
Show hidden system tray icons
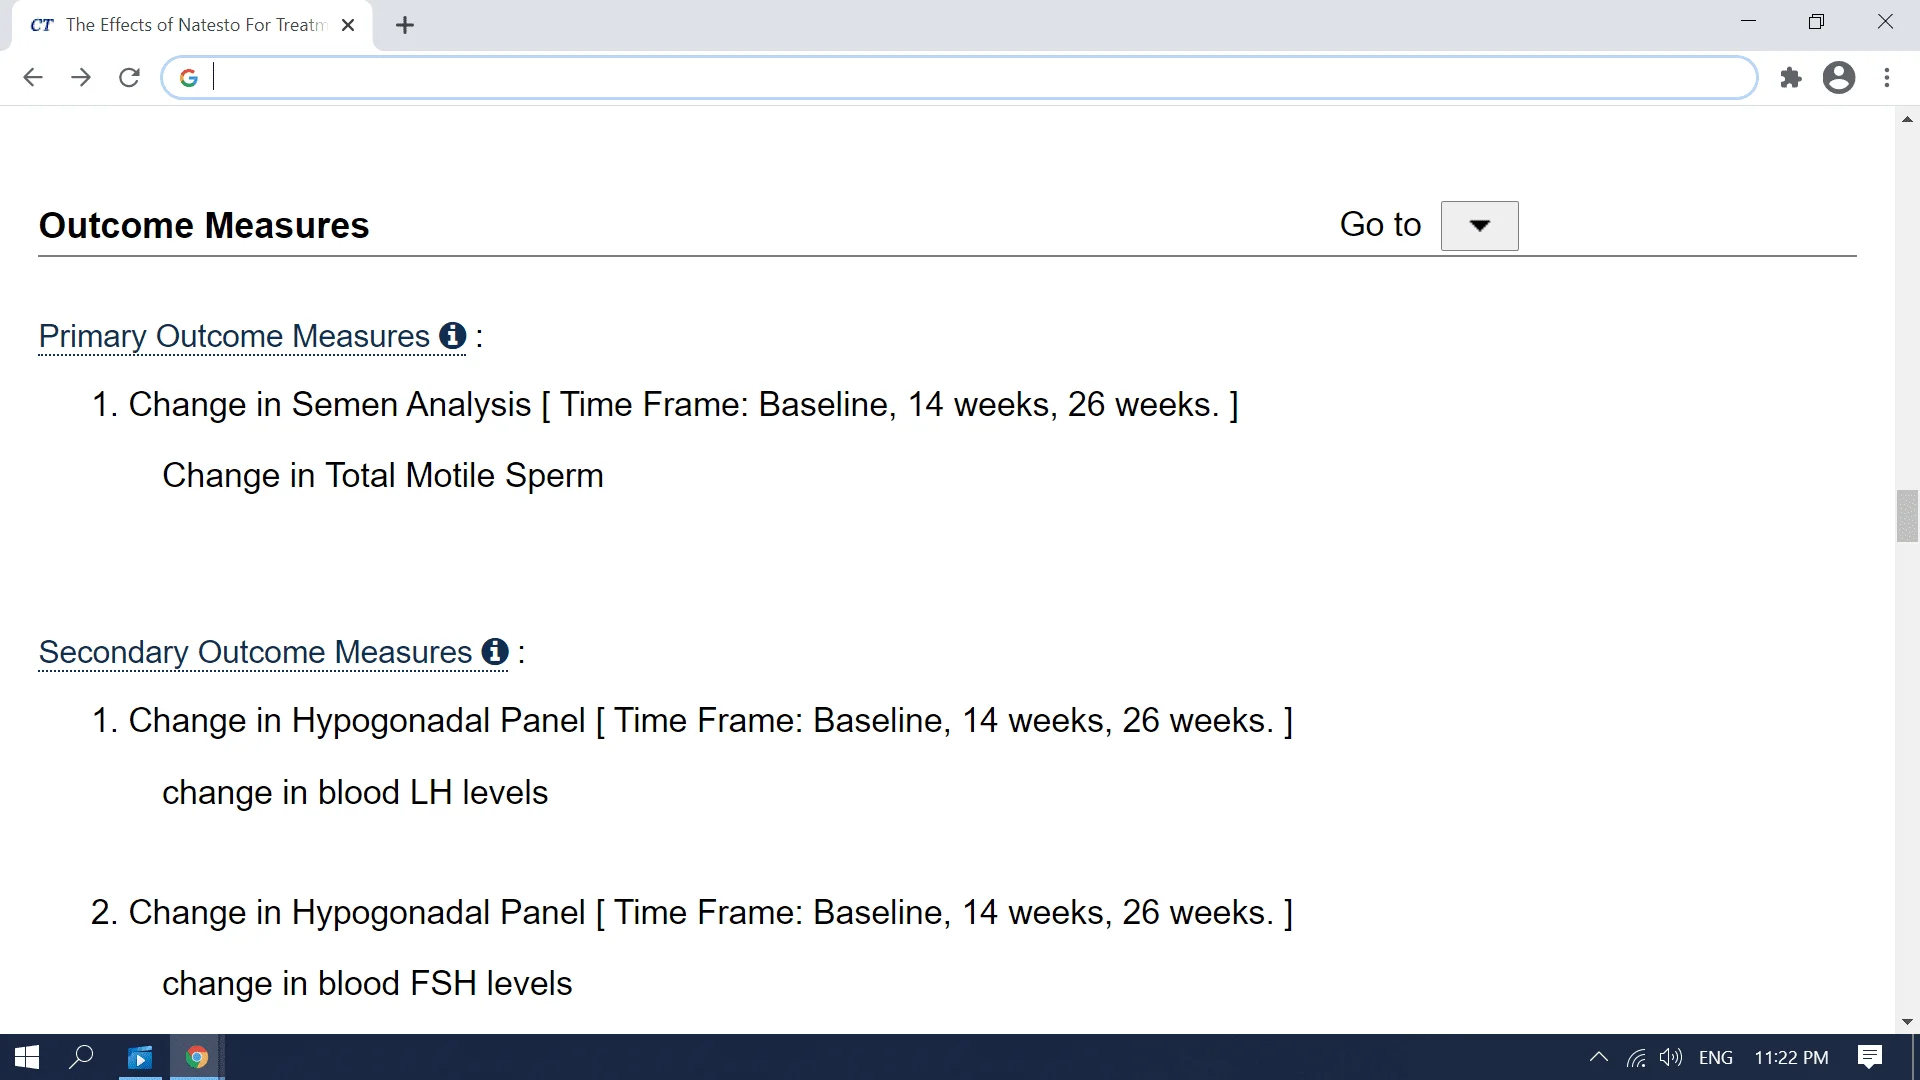(1598, 1057)
